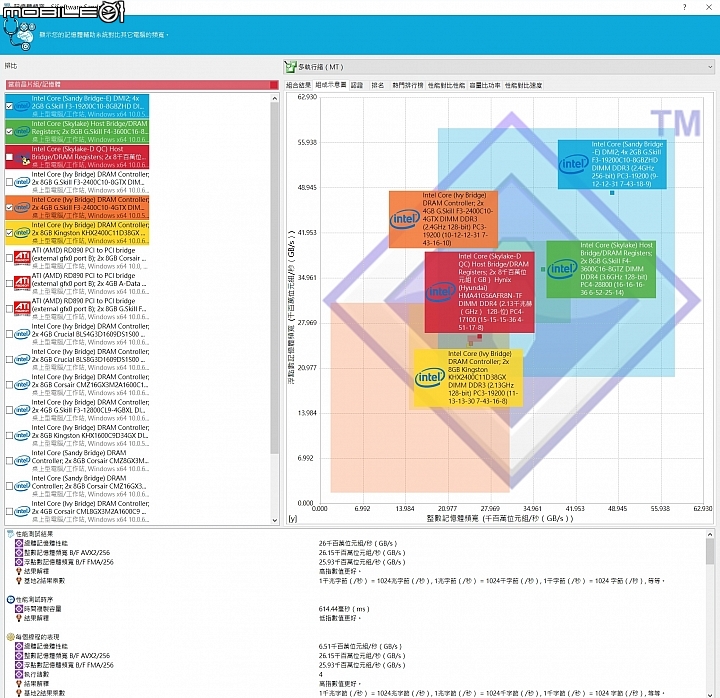Click the down arrow of the results panel scrollbar
Viewport: 720px width, 698px height.
pyautogui.click(x=710, y=693)
